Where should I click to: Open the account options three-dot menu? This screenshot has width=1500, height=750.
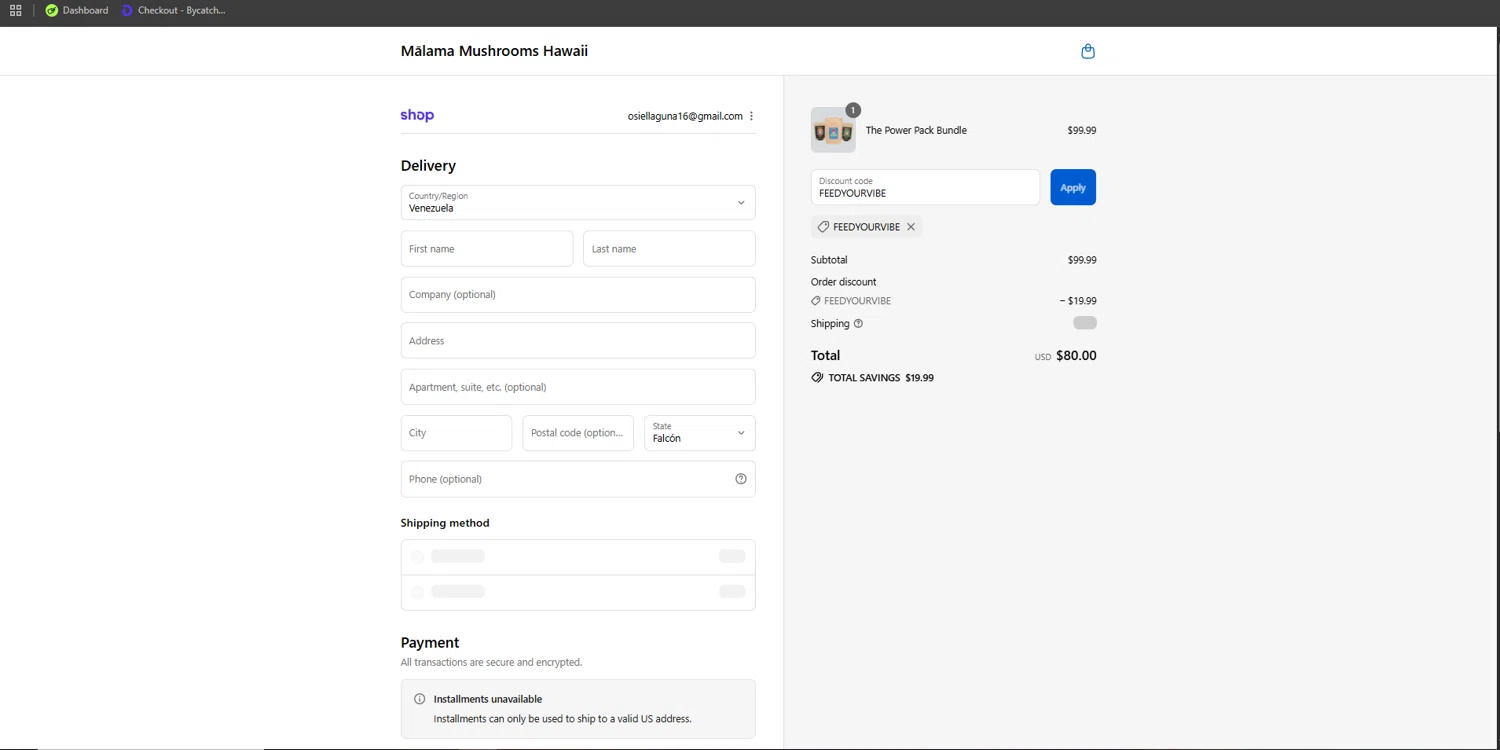751,116
